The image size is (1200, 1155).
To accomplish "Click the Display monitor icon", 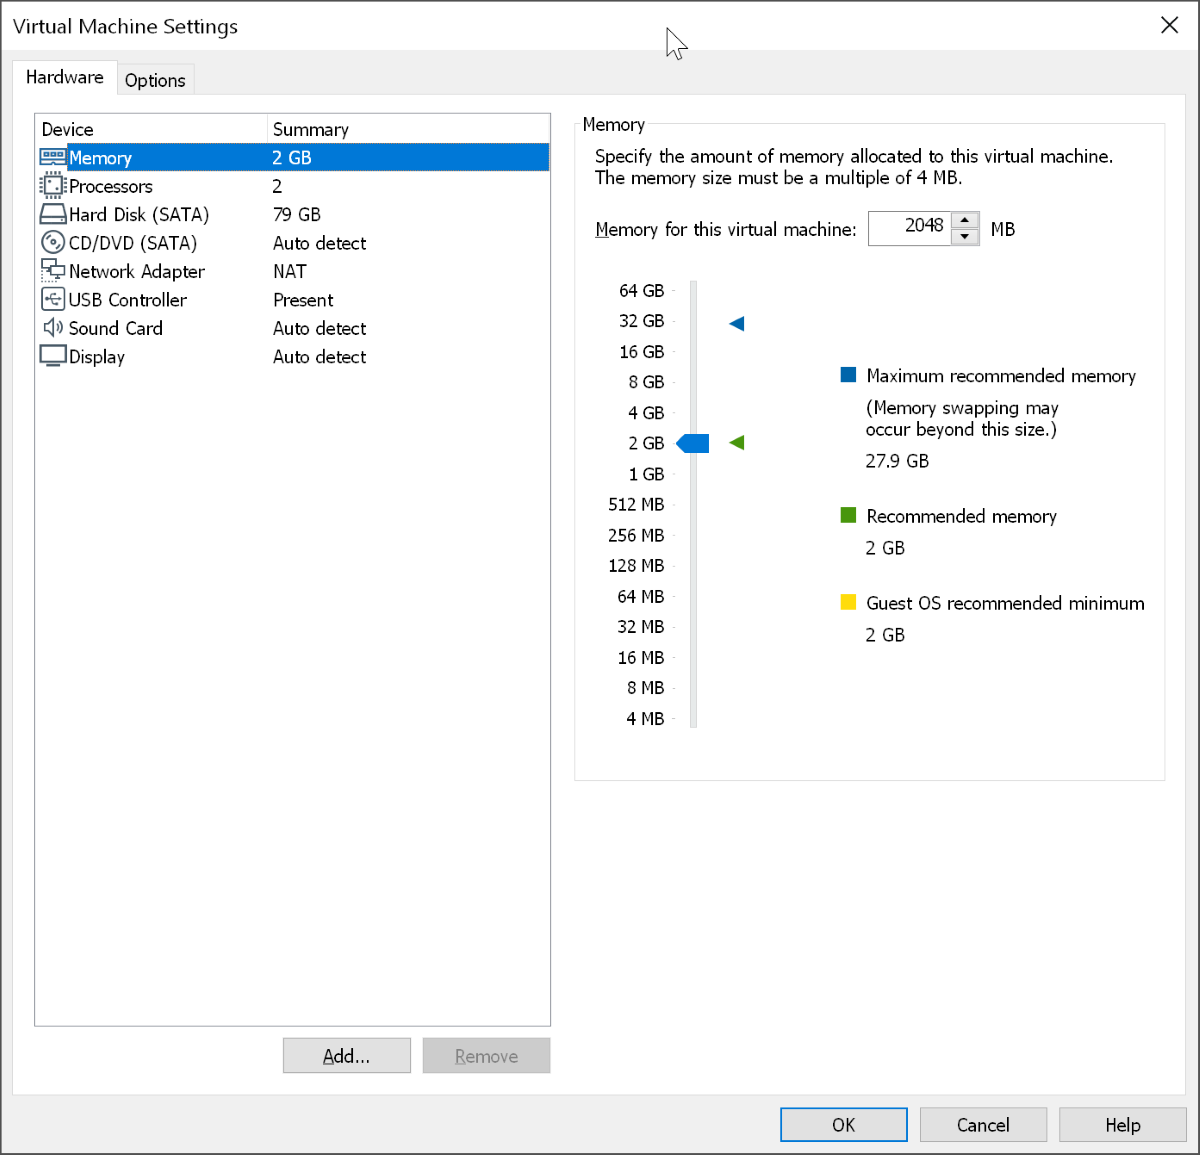I will (x=53, y=356).
